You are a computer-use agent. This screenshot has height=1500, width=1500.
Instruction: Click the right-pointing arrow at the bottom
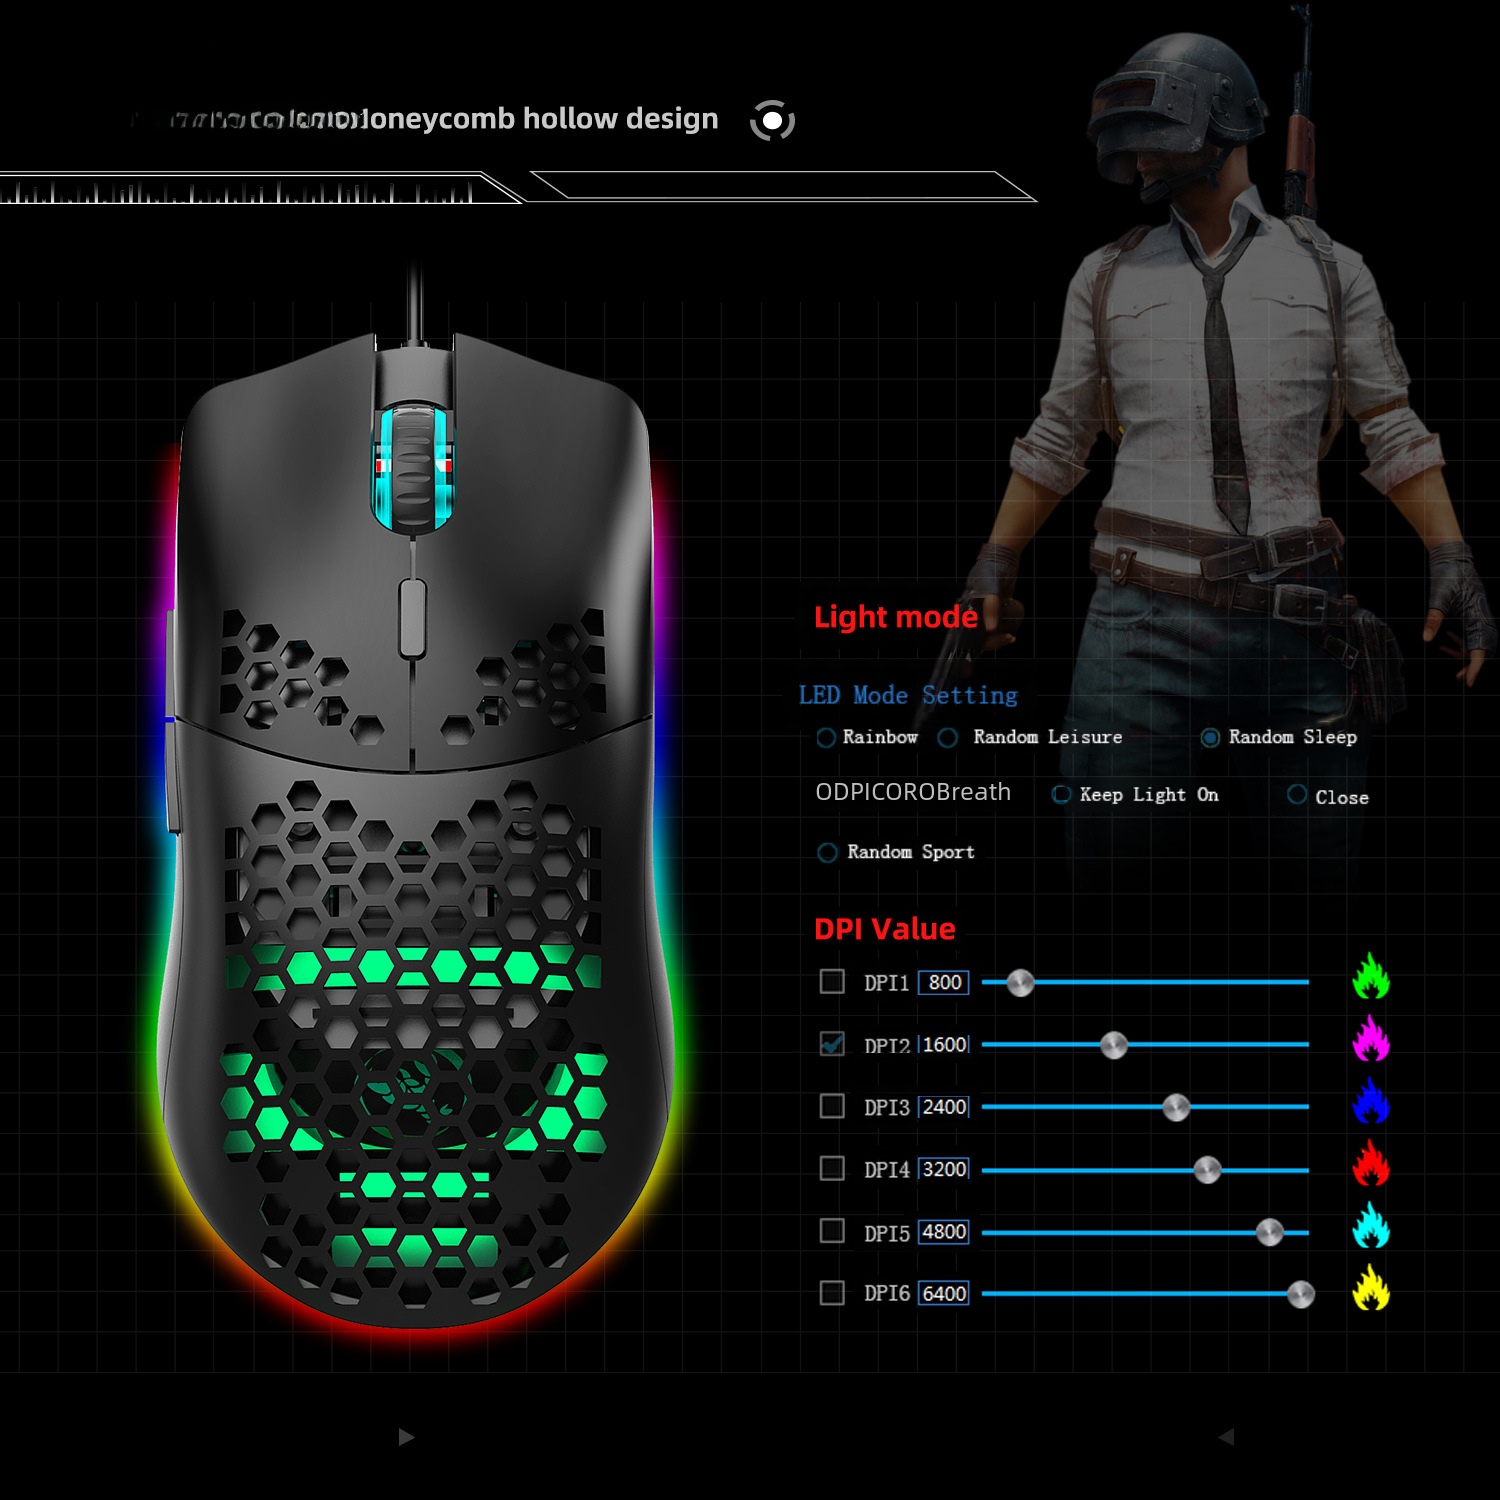click(406, 1437)
